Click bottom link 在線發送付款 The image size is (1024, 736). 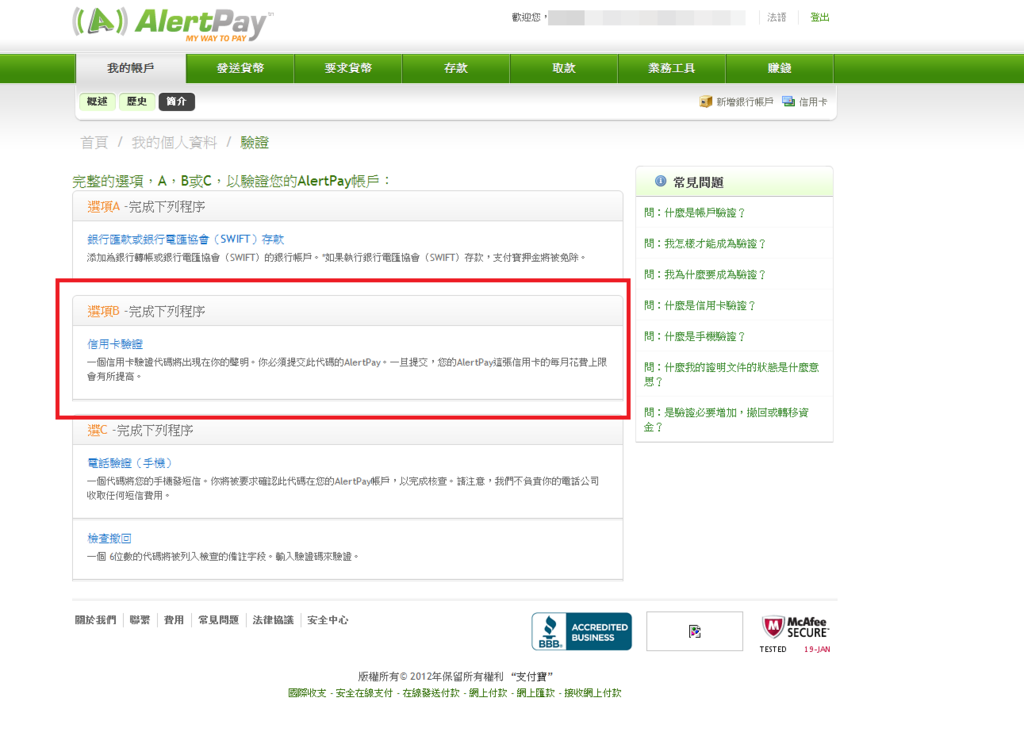point(431,693)
